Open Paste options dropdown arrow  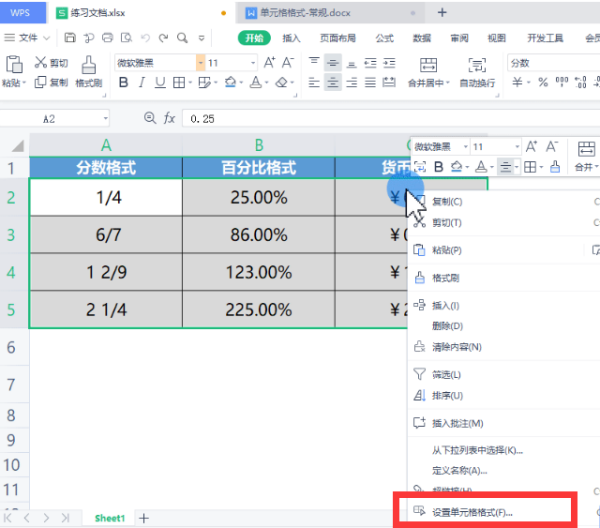tap(24, 83)
